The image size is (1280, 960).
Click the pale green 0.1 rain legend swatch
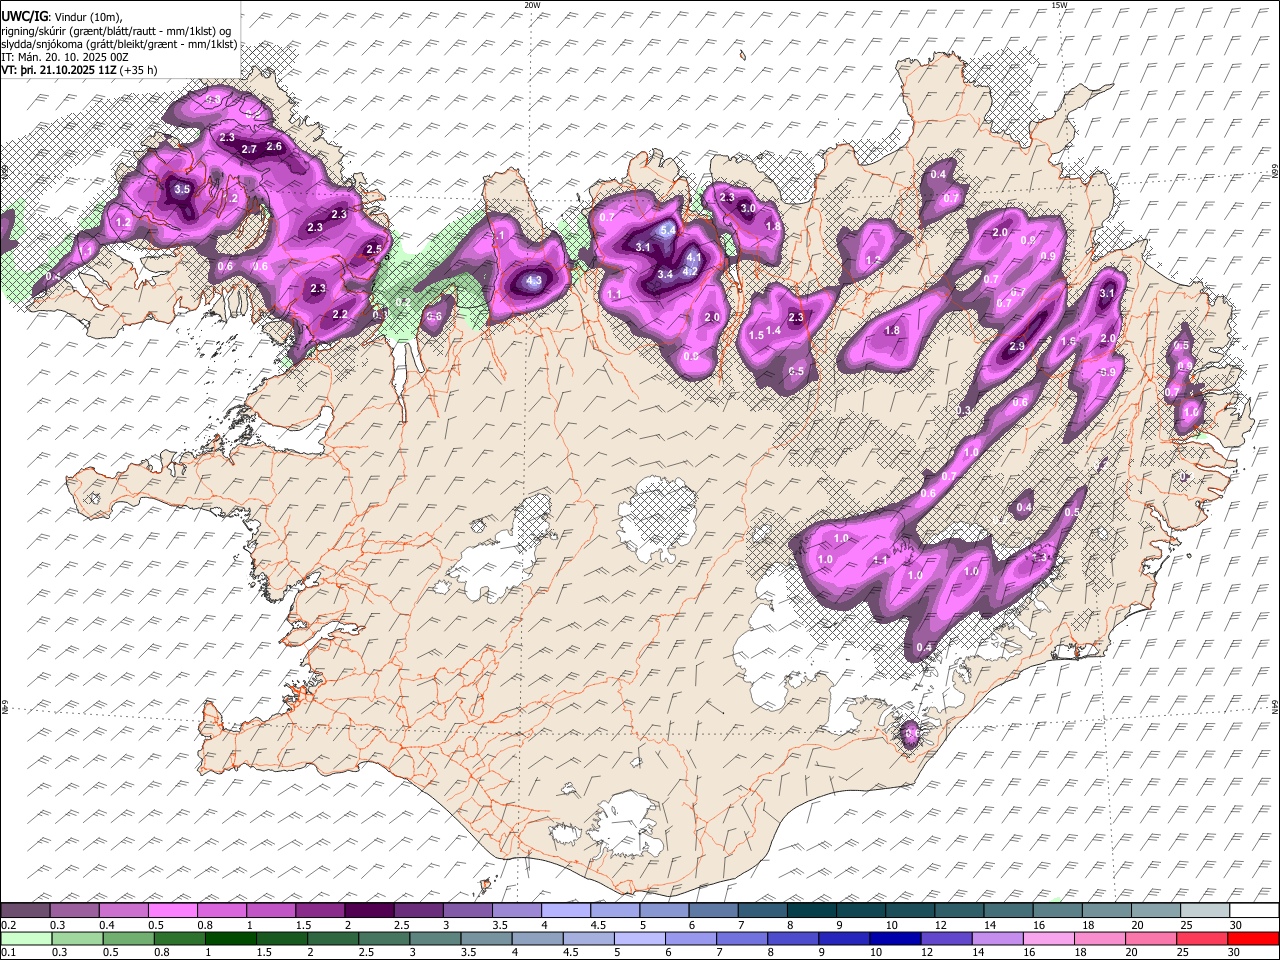25,938
